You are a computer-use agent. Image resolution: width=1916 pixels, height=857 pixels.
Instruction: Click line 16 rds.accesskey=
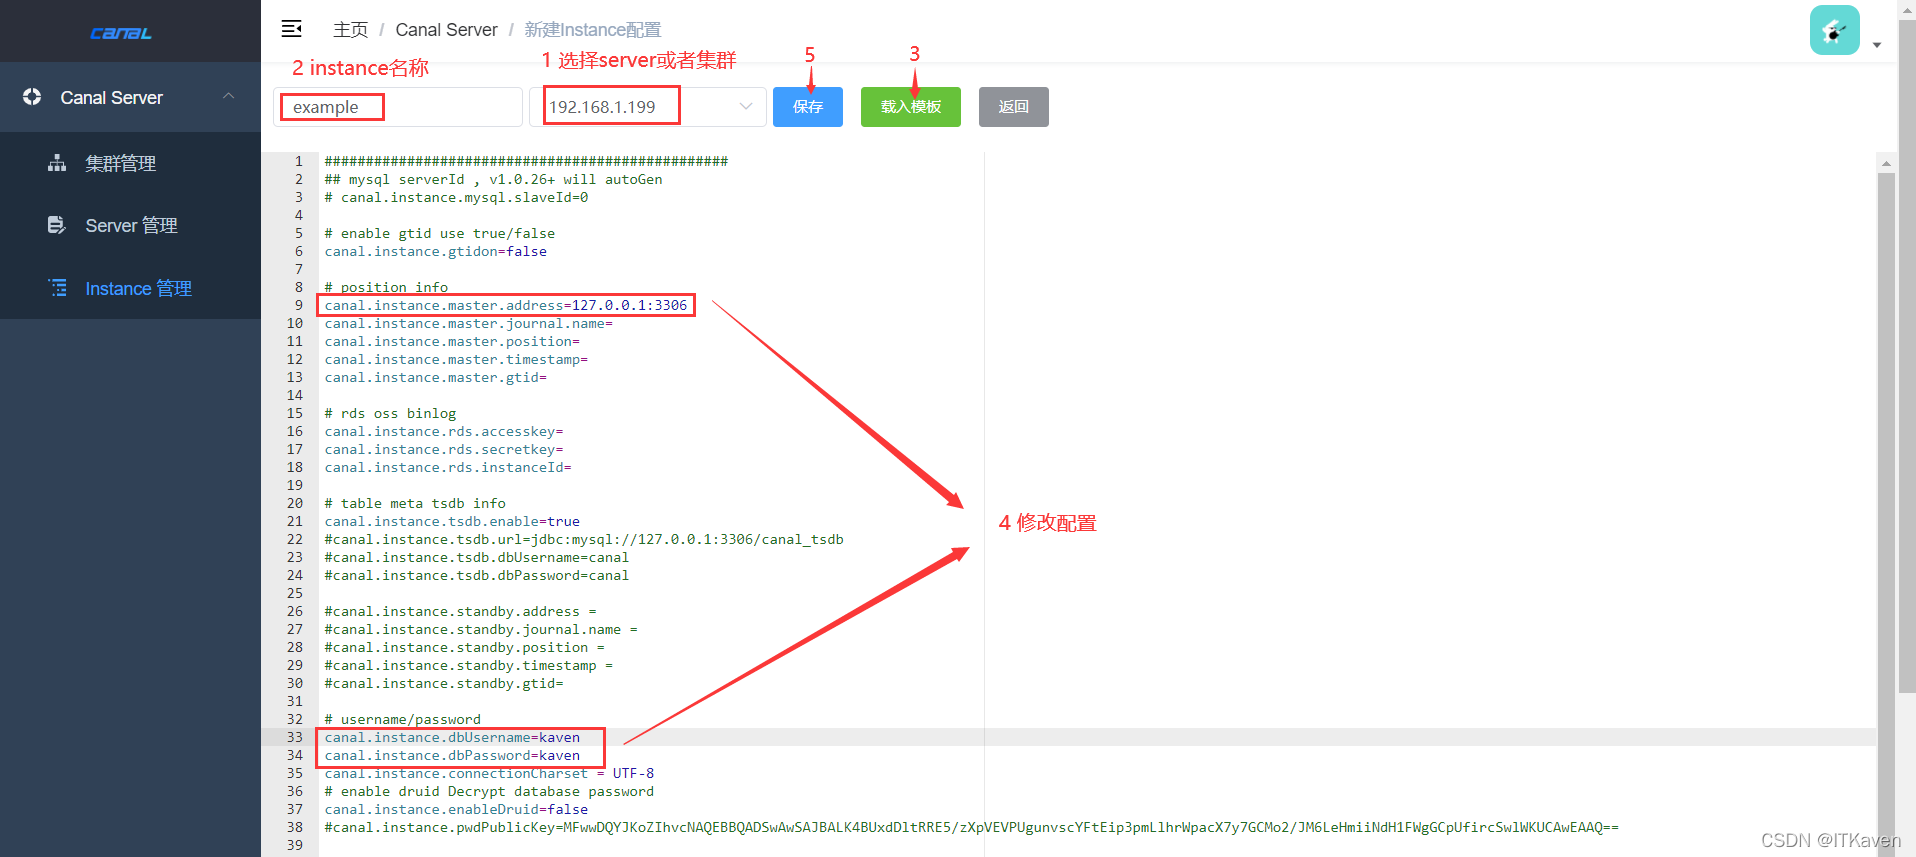[443, 431]
